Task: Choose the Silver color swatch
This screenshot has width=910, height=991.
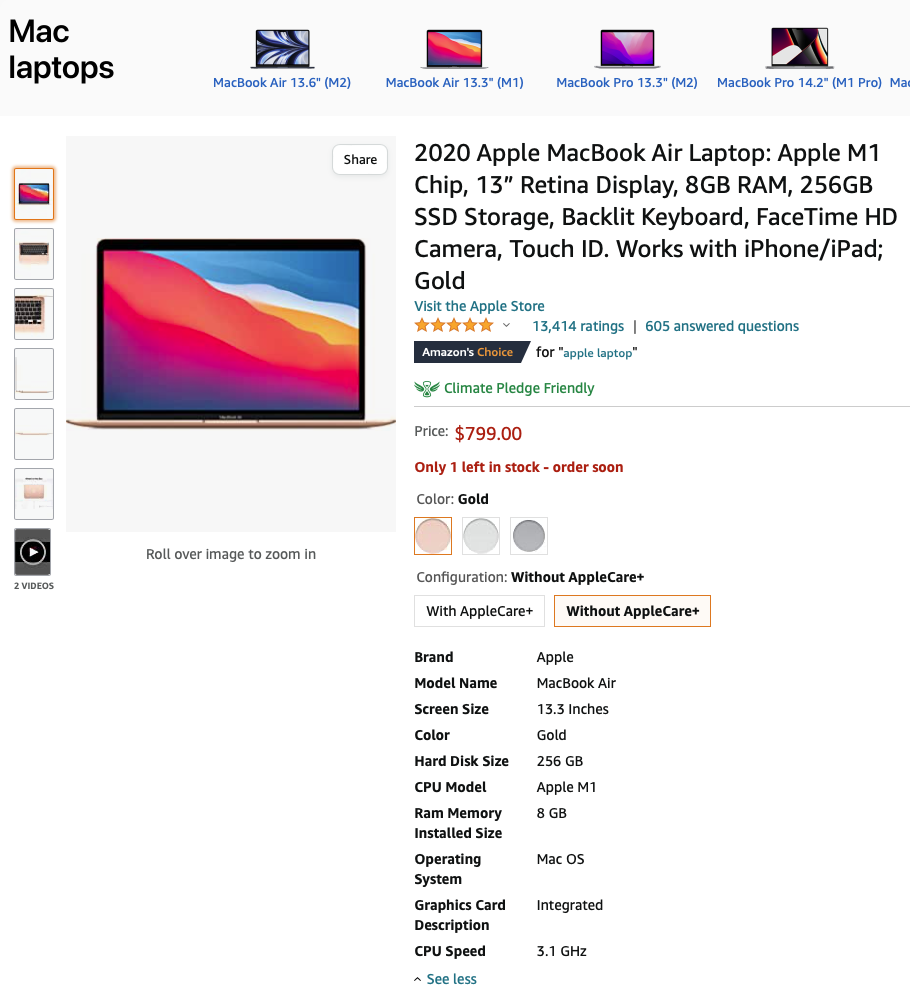Action: click(481, 536)
